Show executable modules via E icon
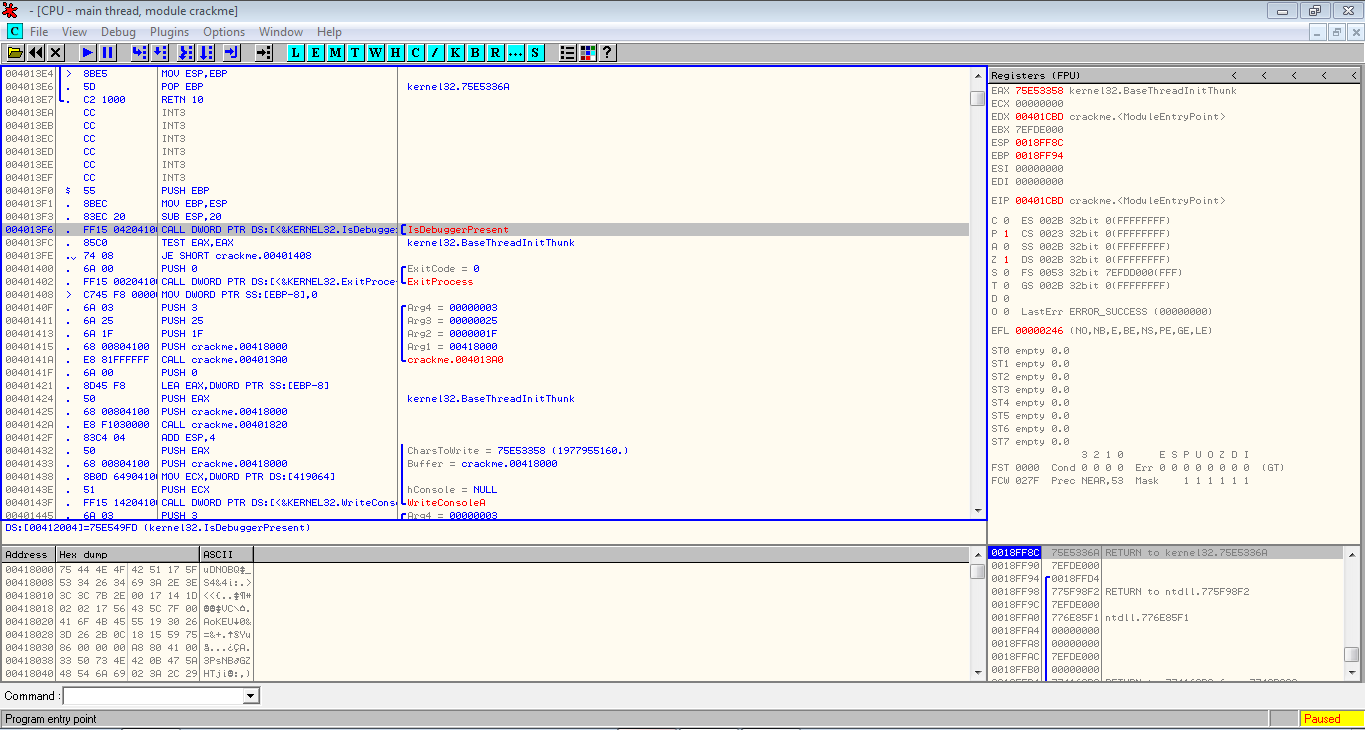The height and width of the screenshot is (730, 1365). (315, 52)
